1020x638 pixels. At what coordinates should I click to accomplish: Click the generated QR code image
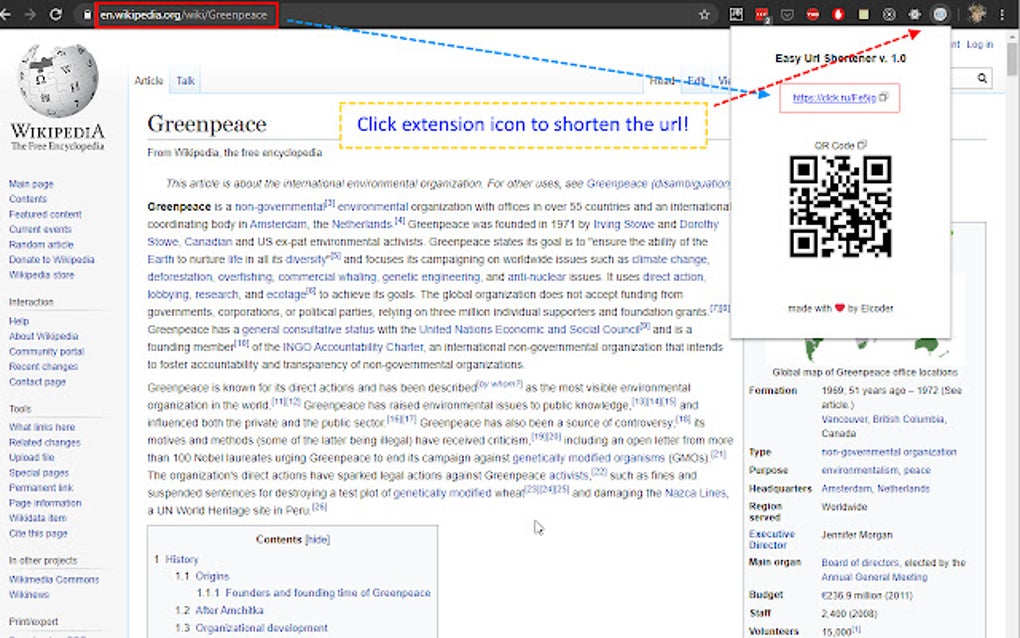838,208
